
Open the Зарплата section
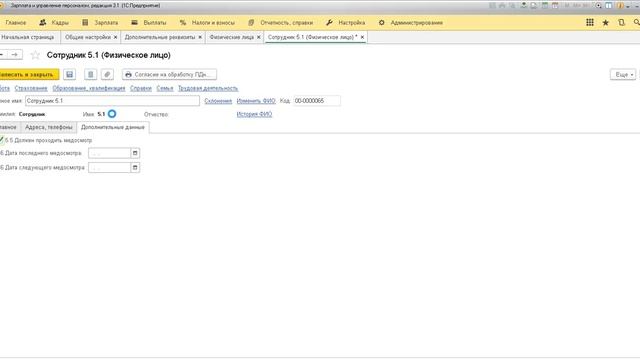click(x=100, y=23)
